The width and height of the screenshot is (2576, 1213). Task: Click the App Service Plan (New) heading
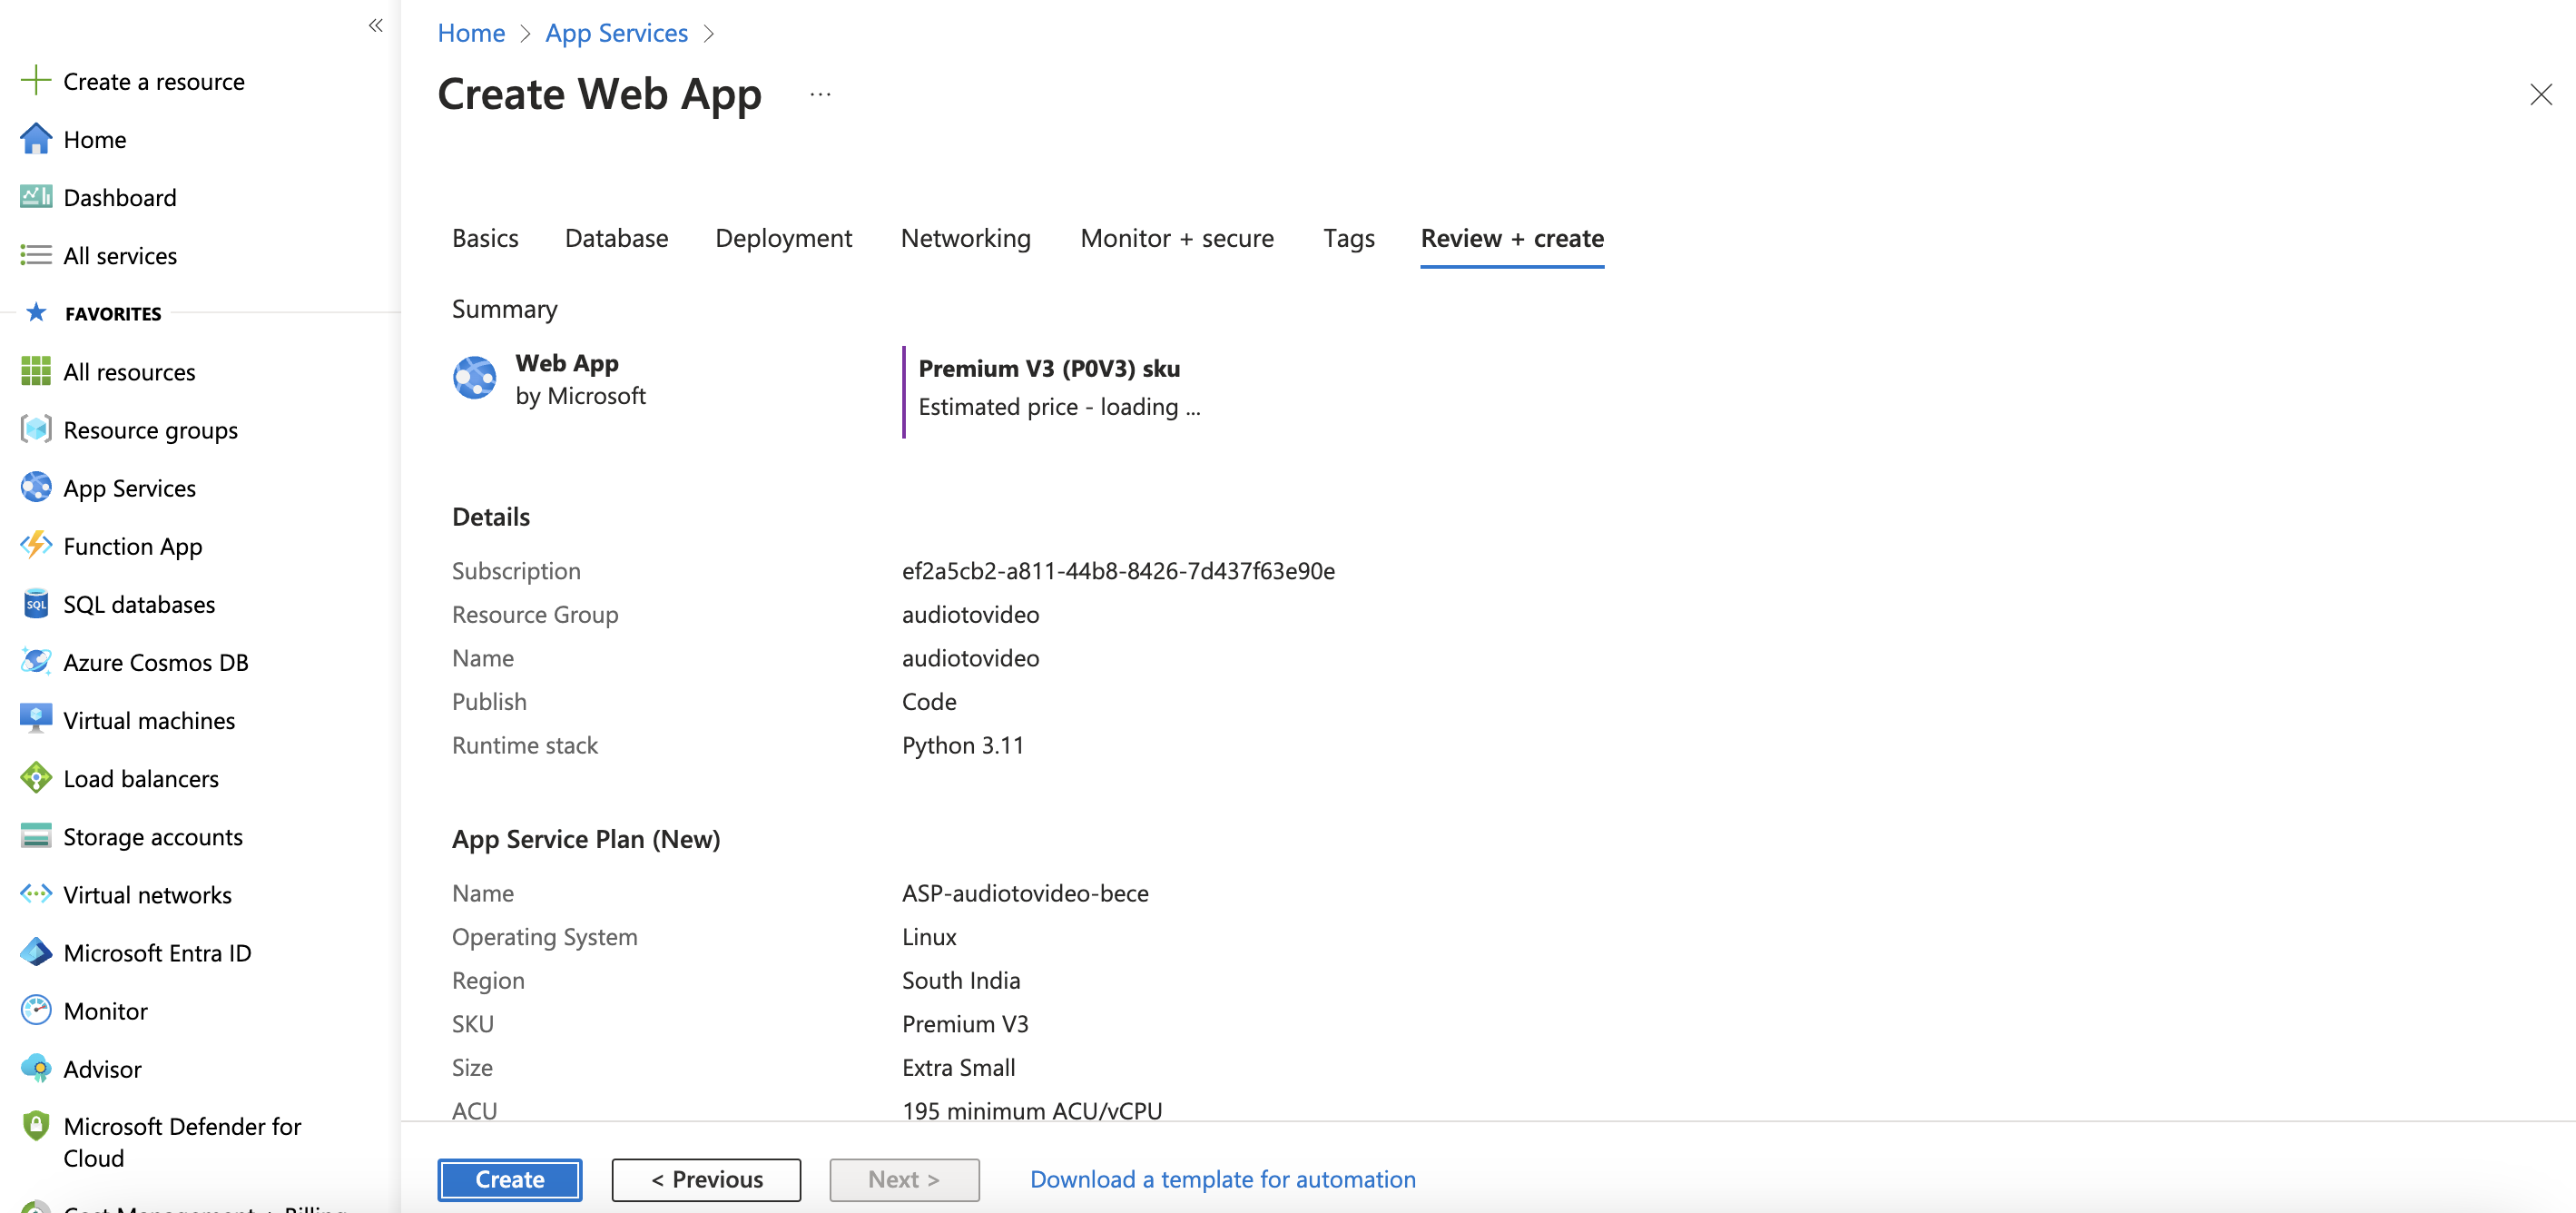[586, 838]
